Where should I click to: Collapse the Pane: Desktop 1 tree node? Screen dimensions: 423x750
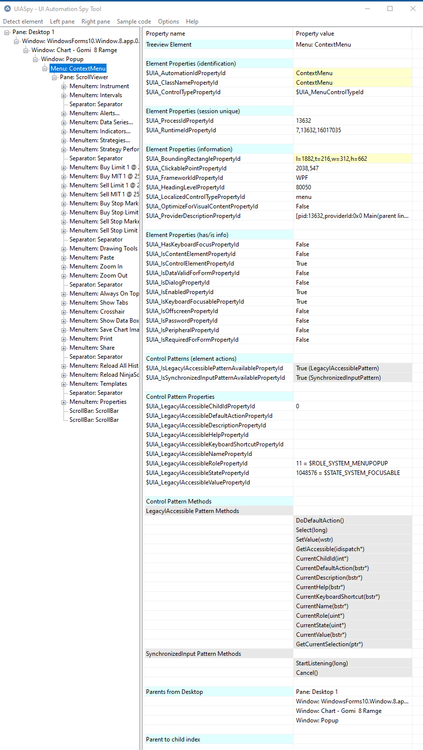tap(7, 32)
